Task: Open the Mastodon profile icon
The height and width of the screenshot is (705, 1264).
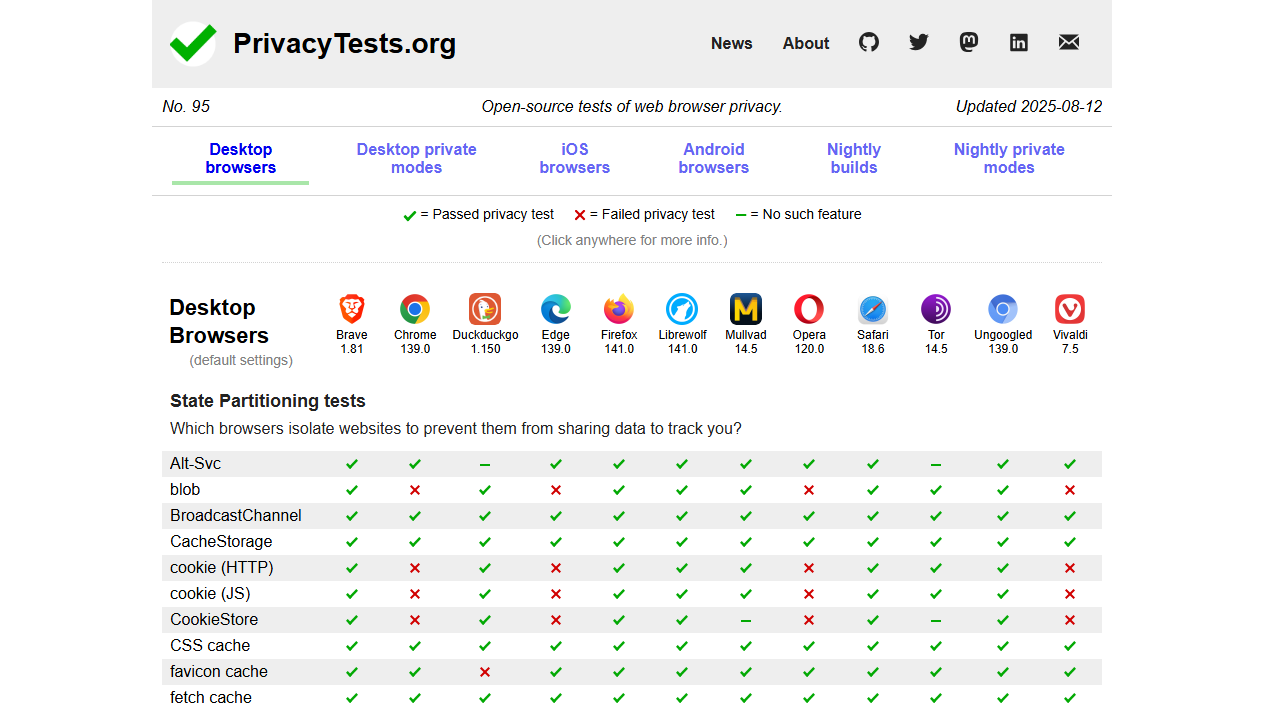Action: 968,42
